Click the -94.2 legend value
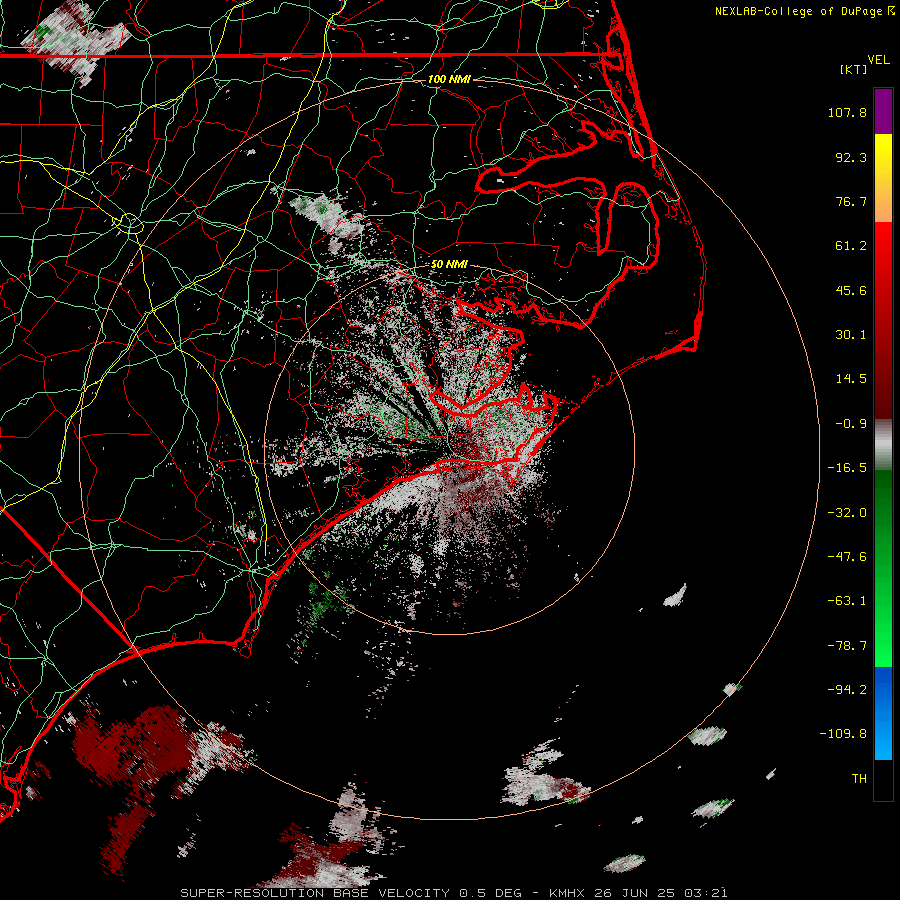This screenshot has height=900, width=900. point(847,689)
